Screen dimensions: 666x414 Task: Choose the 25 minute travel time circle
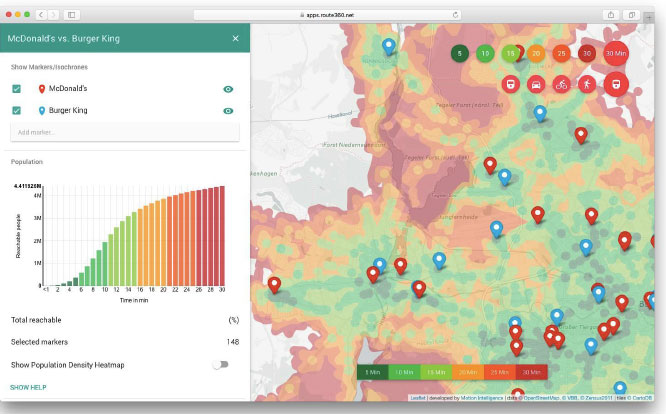[561, 53]
